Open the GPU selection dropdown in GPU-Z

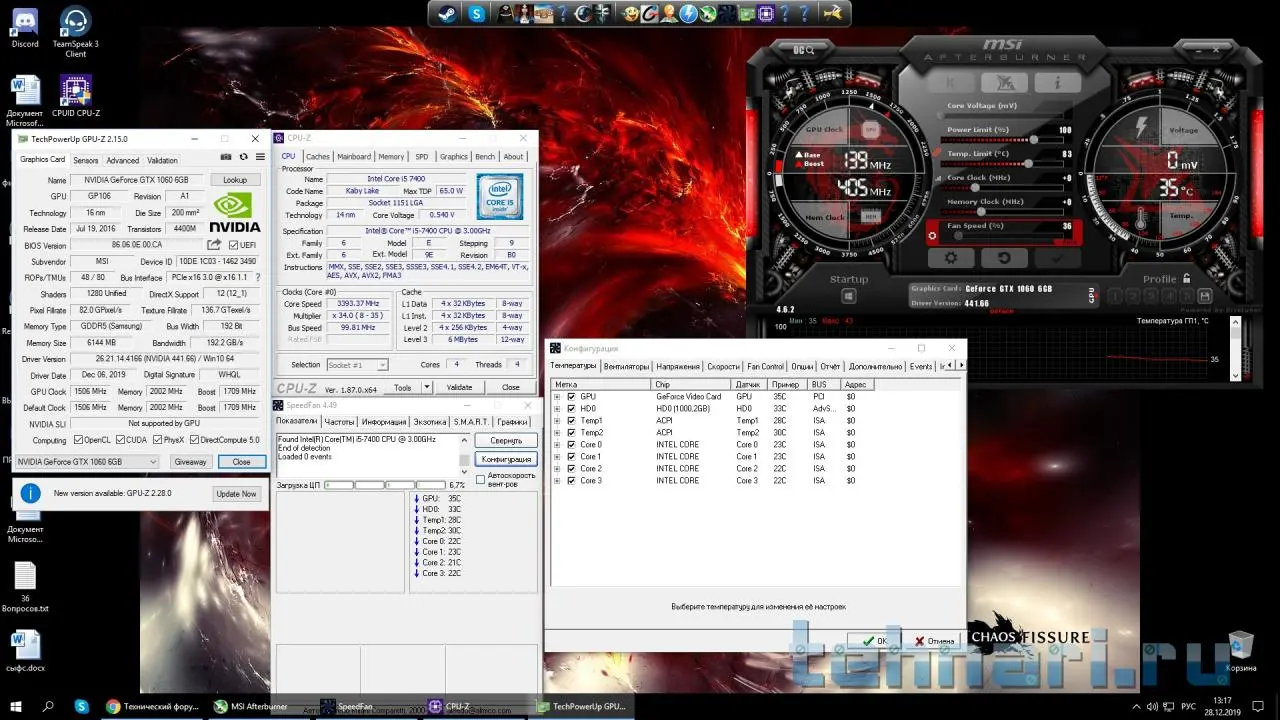point(152,462)
